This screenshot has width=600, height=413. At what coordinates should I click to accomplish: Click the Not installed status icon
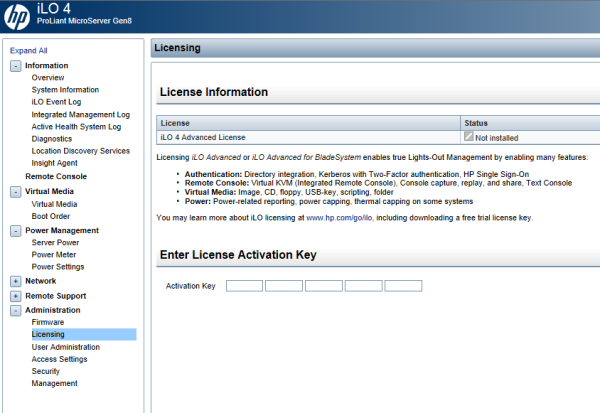click(x=468, y=137)
